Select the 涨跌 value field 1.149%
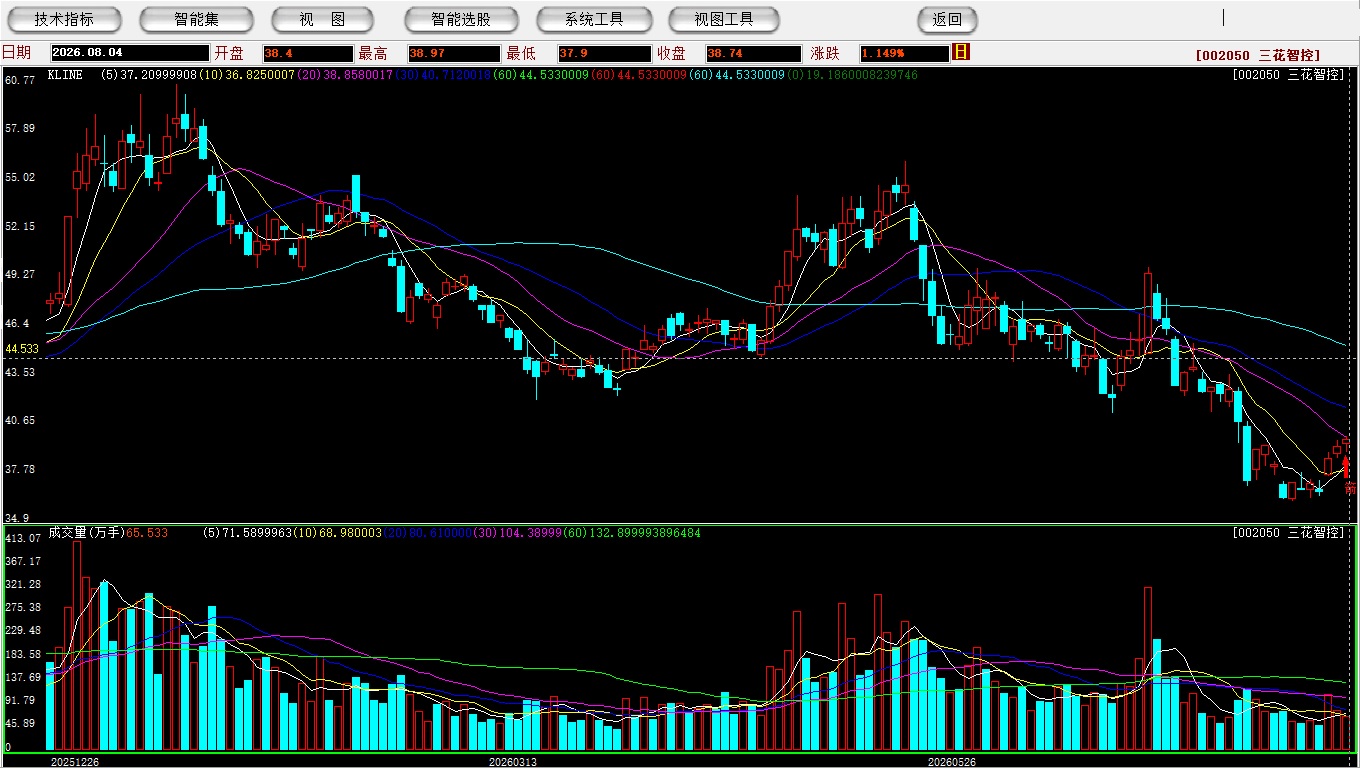This screenshot has height=768, width=1360. tap(904, 53)
